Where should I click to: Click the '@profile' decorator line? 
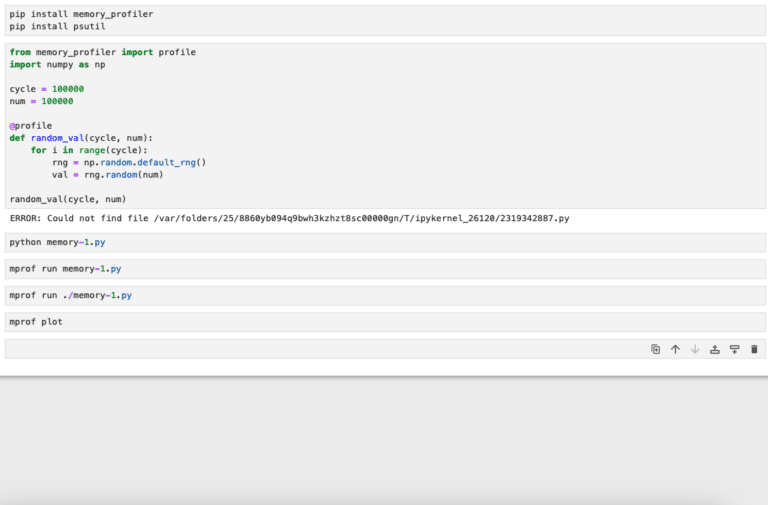[x=30, y=126]
